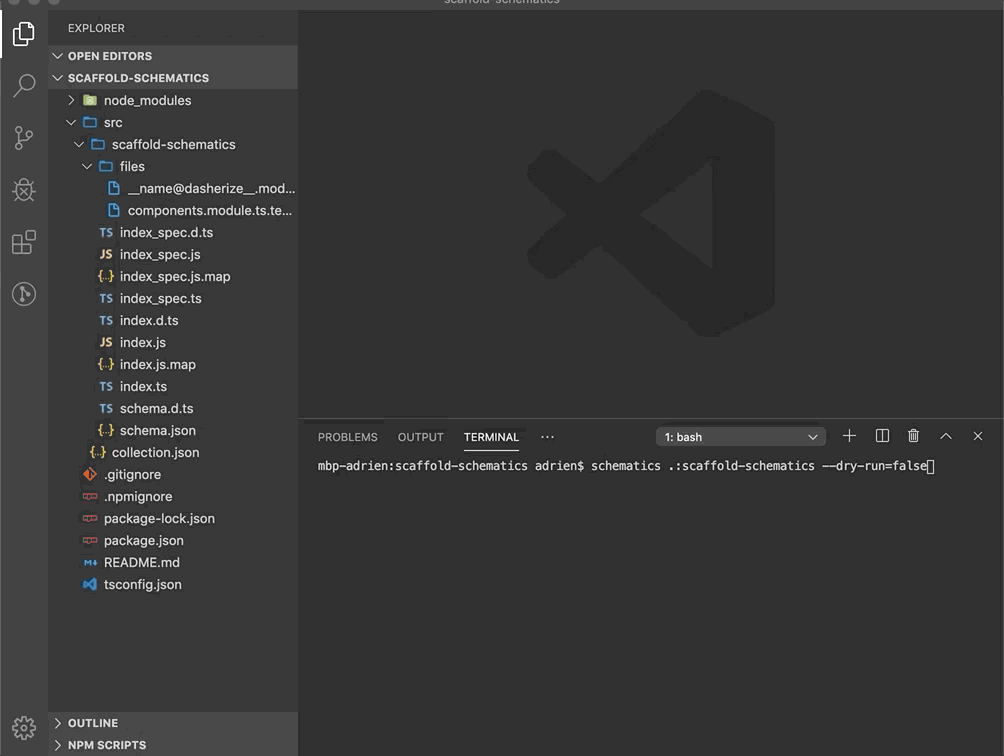Click the schema.json braces icon
Image resolution: width=1004 pixels, height=756 pixels.
click(106, 430)
